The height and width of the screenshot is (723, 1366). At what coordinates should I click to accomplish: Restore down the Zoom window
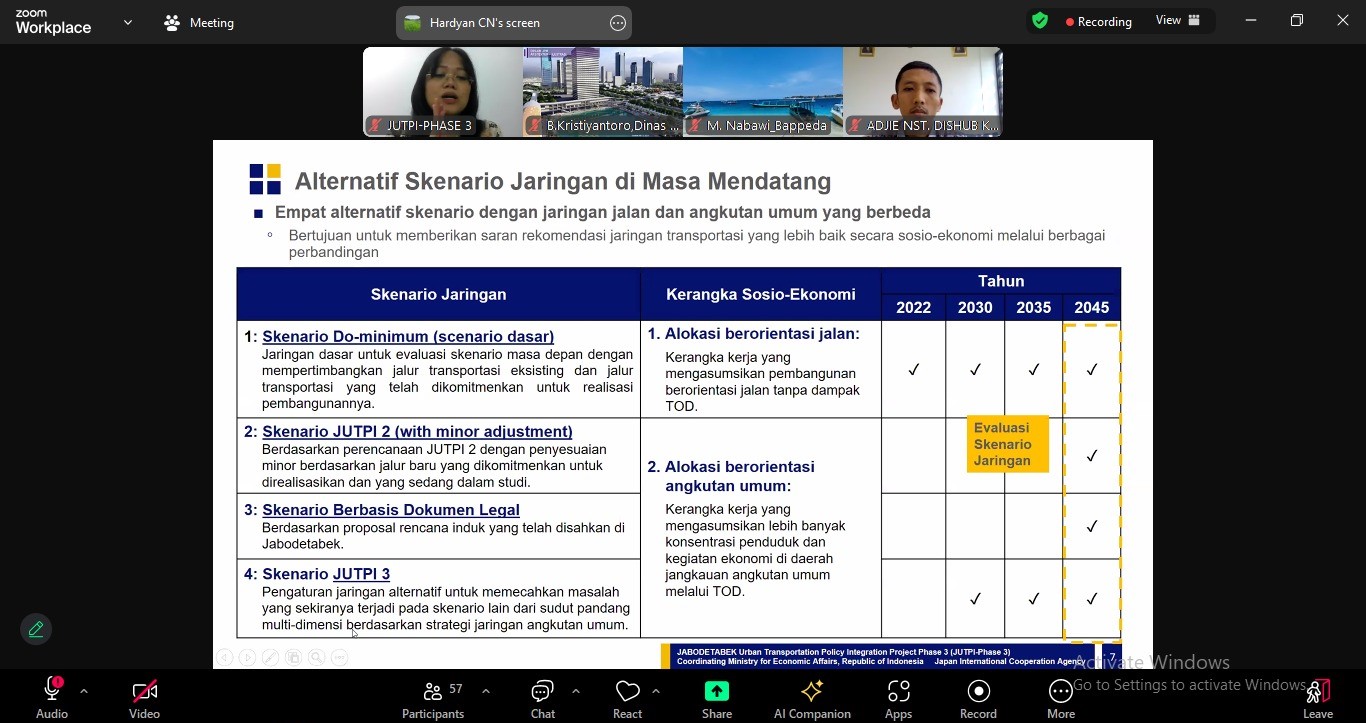(1297, 20)
